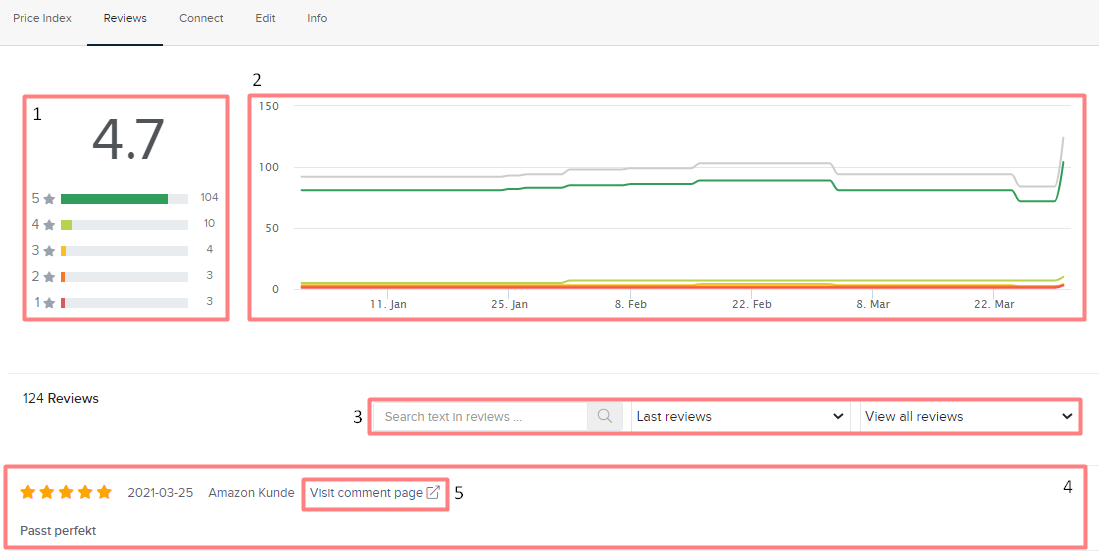The image size is (1099, 552).
Task: Click the Amazon Kunde reviewer name
Action: [251, 492]
